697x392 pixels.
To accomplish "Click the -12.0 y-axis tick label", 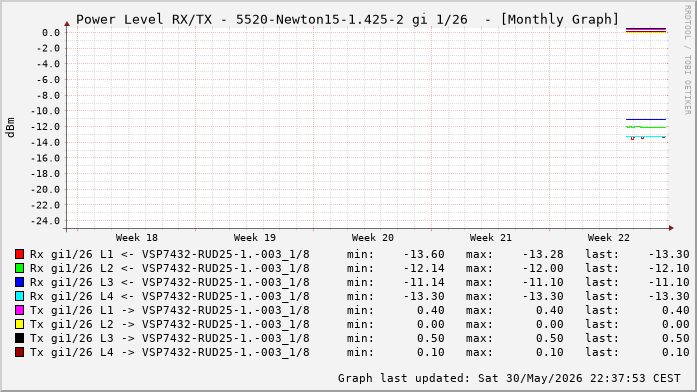I will pos(45,127).
